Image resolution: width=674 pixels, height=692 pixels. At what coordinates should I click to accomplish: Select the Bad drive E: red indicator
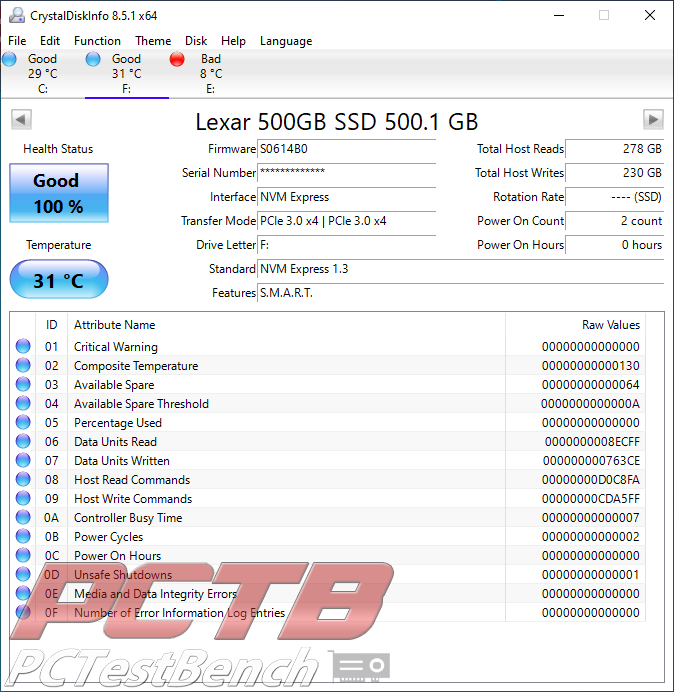pos(177,59)
